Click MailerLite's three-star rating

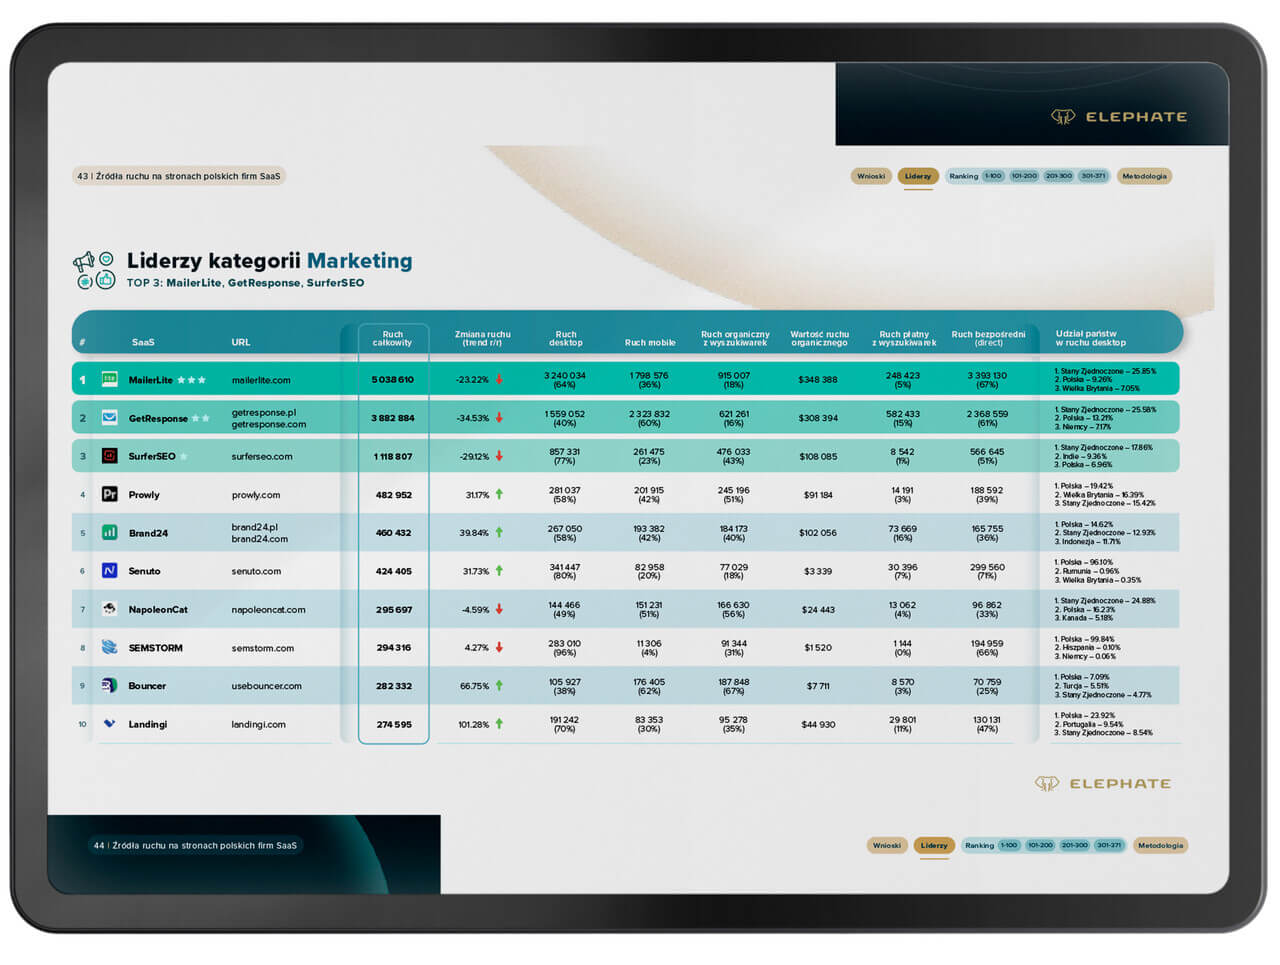(191, 380)
